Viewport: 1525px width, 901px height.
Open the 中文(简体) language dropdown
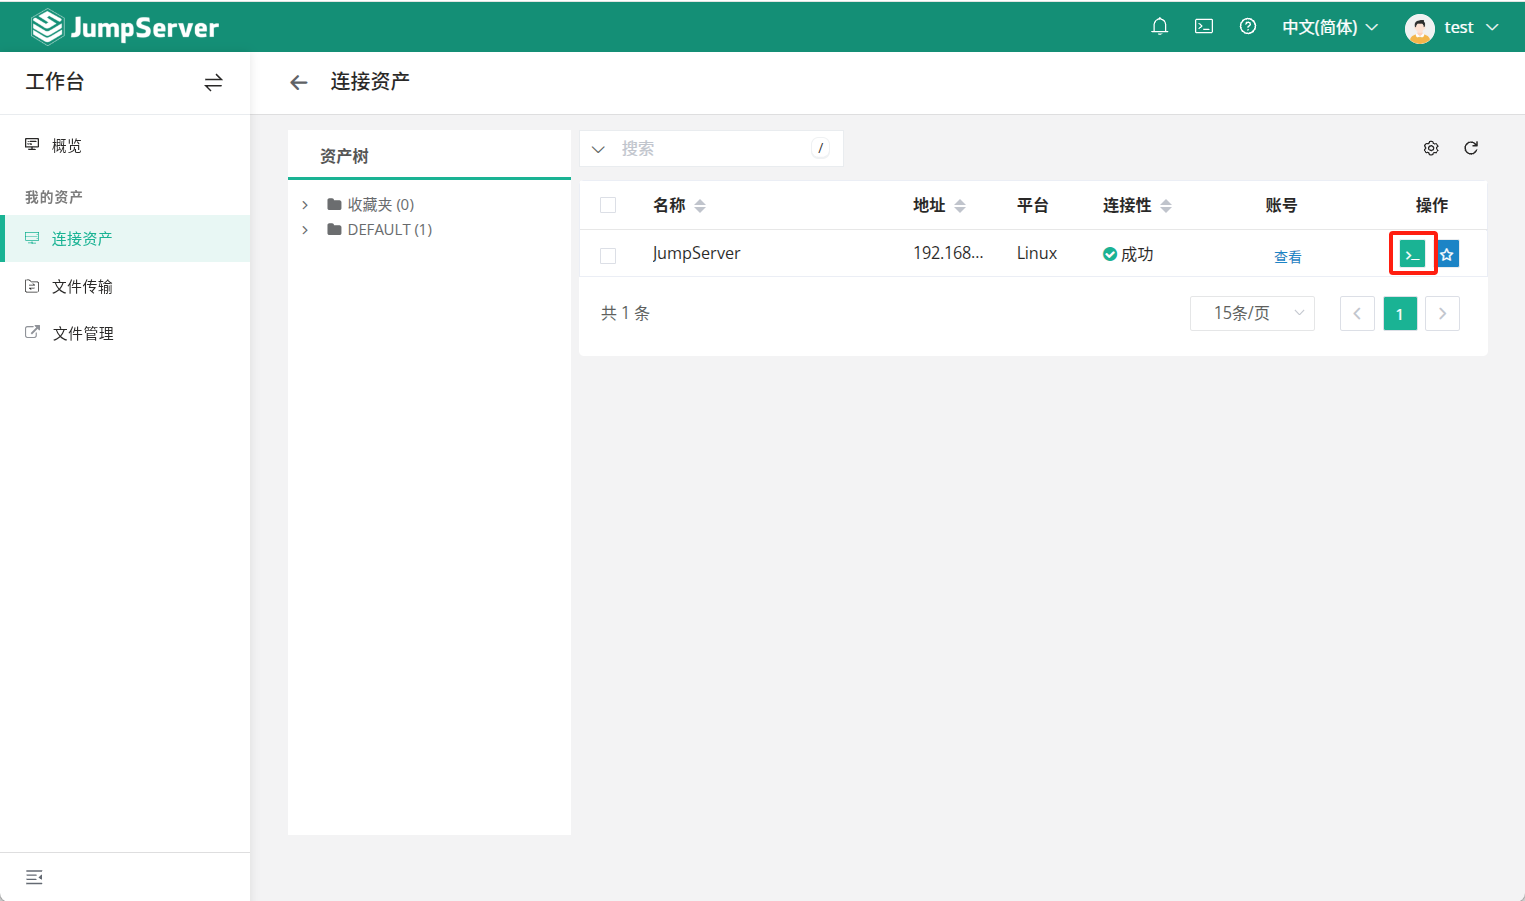point(1330,28)
